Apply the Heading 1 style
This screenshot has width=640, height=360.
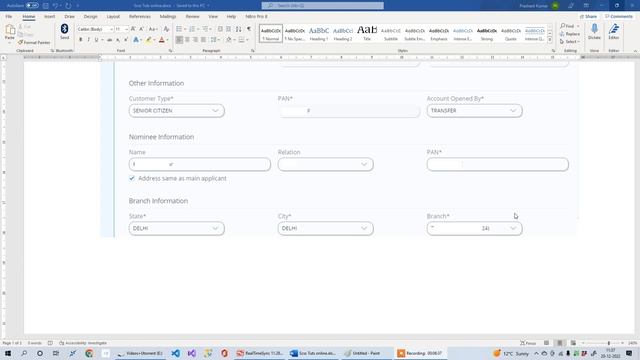(x=319, y=33)
